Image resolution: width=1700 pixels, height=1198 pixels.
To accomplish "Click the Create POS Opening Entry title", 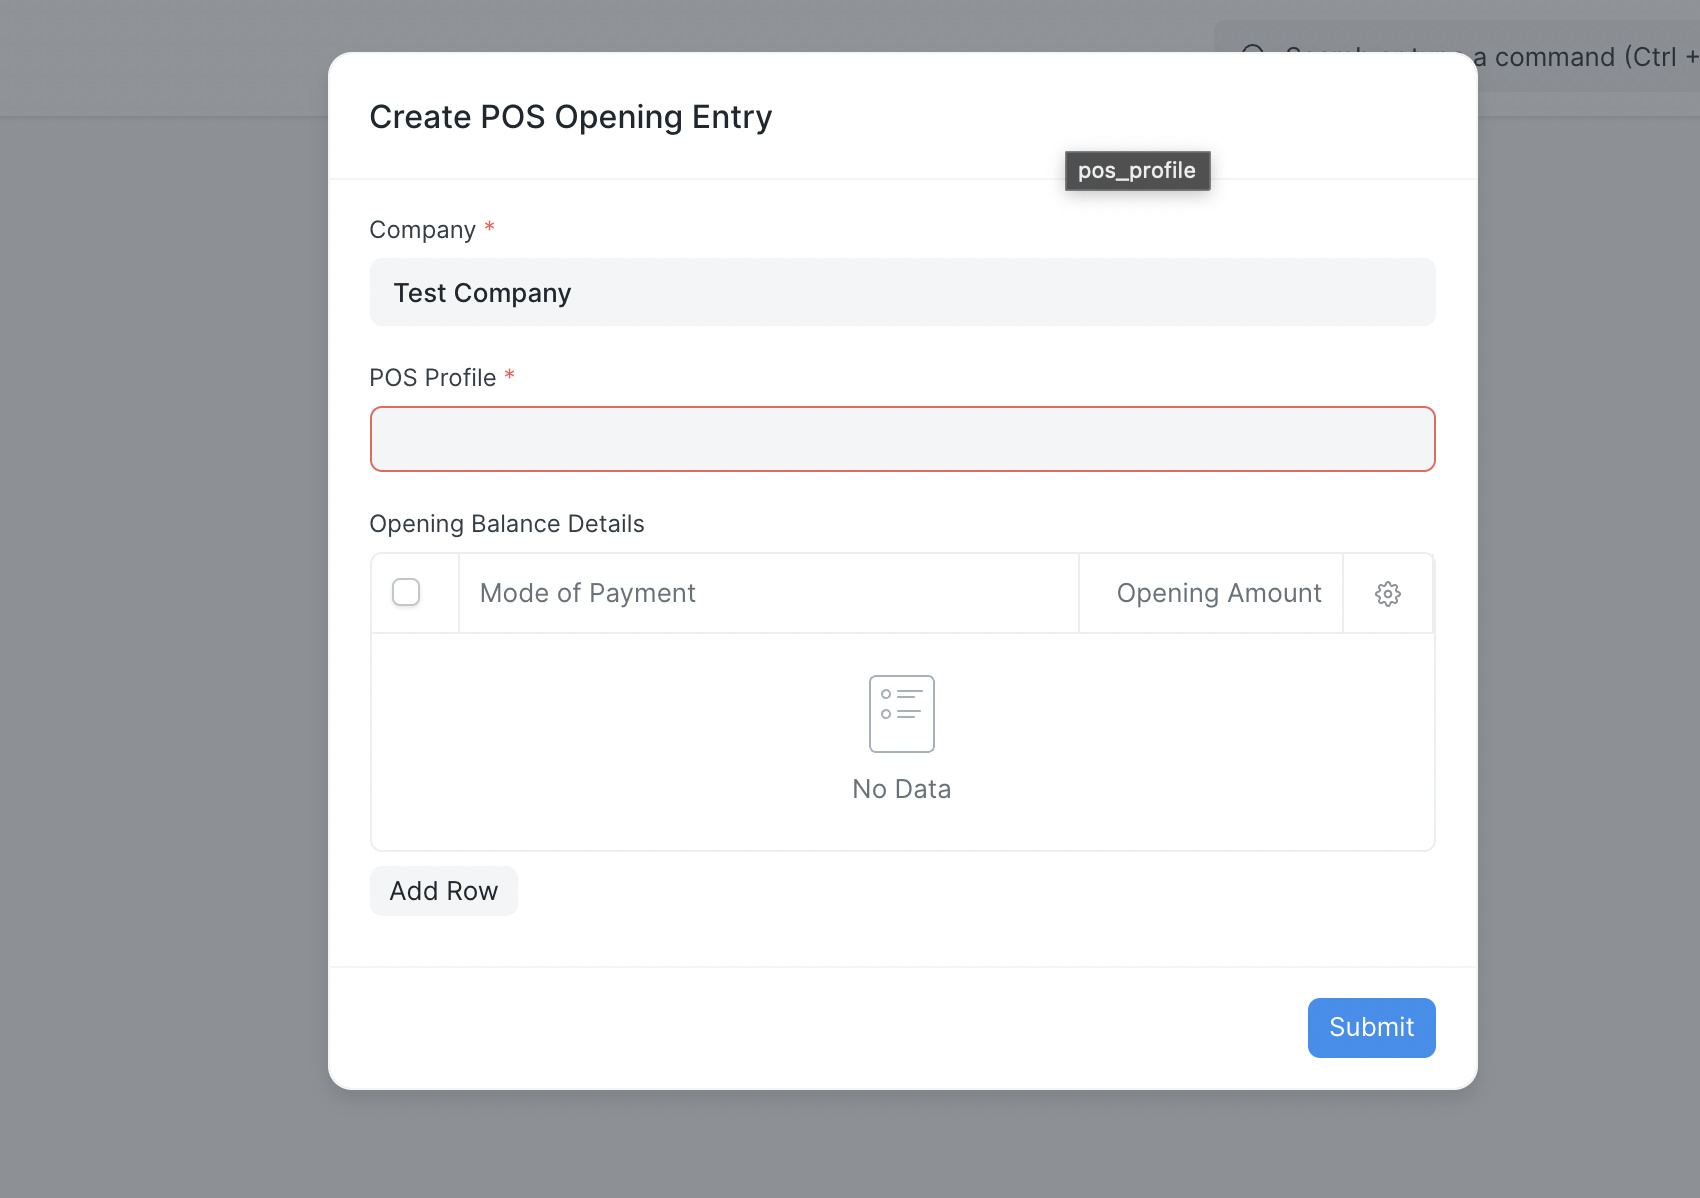I will point(571,117).
